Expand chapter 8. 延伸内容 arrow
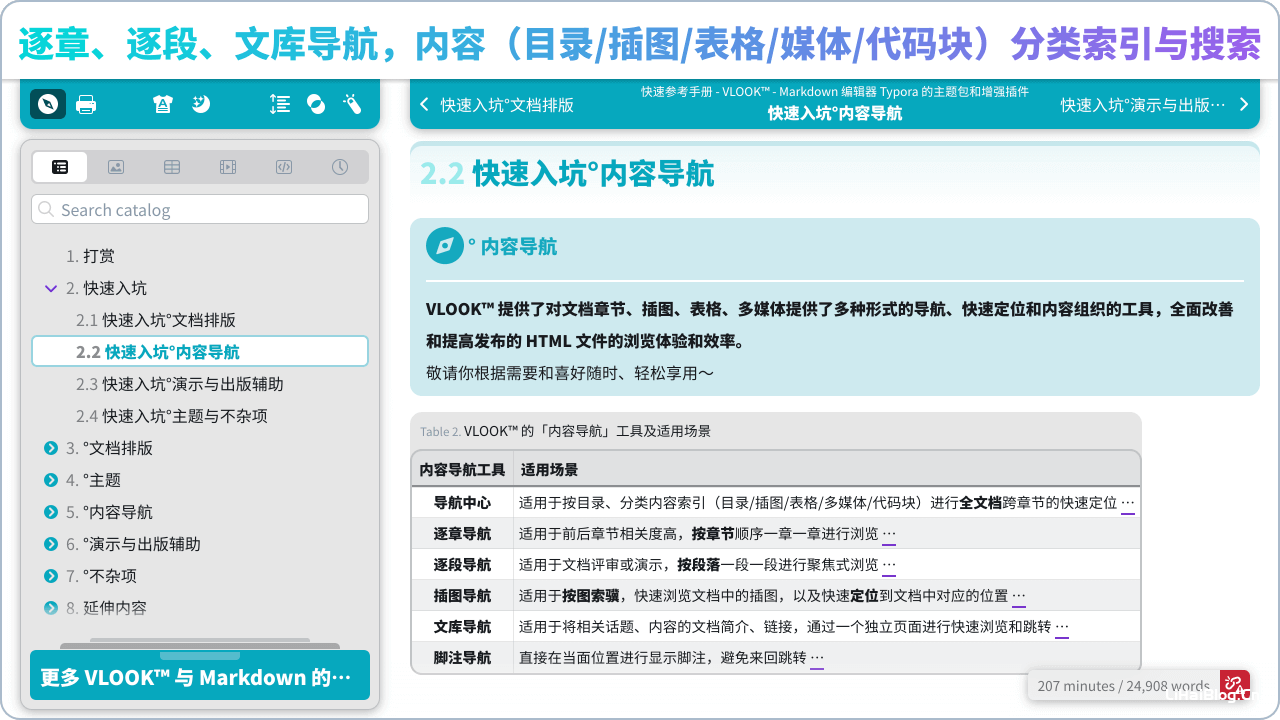Screen dimensions: 1280x720 (x=51, y=608)
